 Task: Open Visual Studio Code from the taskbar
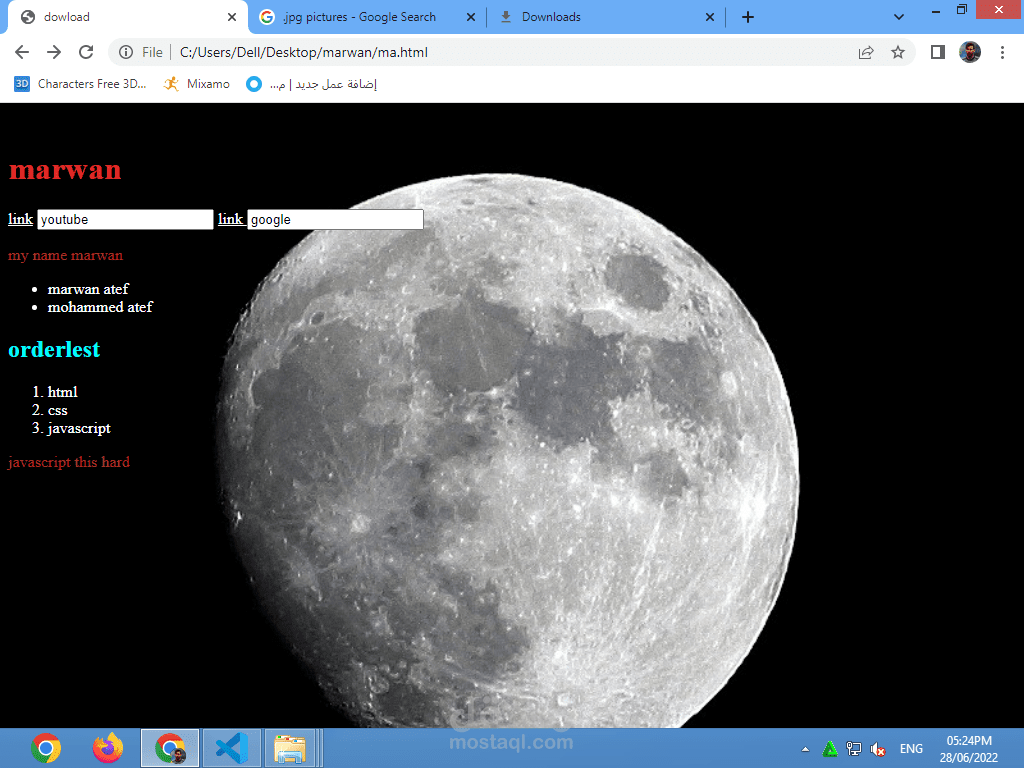pos(232,748)
